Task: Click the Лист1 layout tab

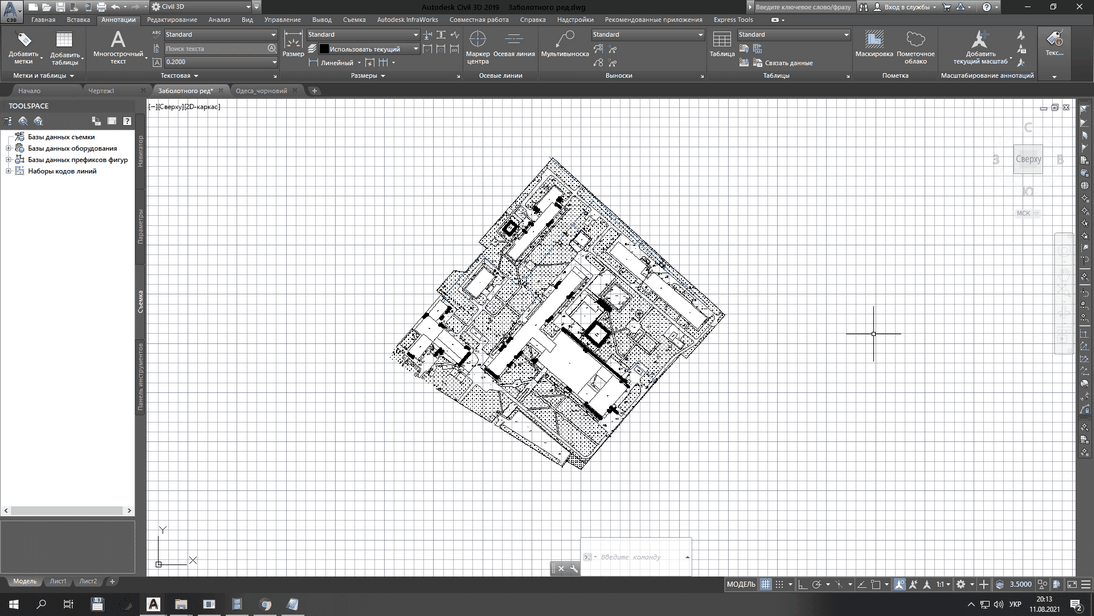Action: (58, 581)
